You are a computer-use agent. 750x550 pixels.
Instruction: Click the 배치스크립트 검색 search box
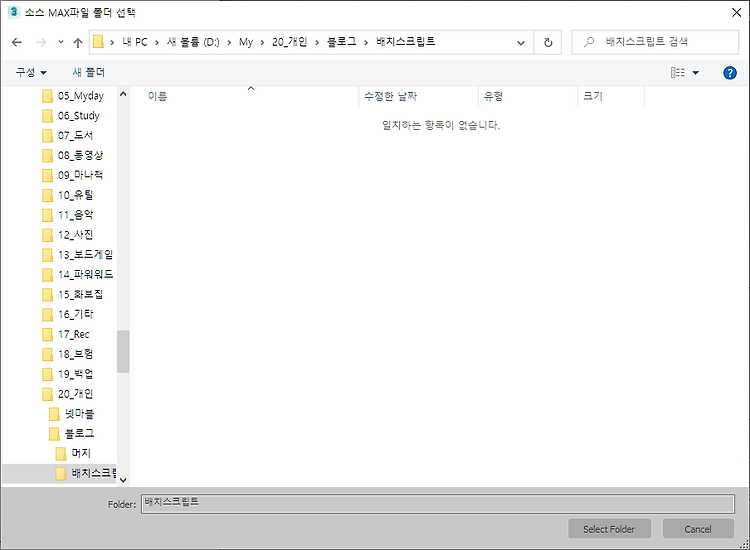(655, 42)
